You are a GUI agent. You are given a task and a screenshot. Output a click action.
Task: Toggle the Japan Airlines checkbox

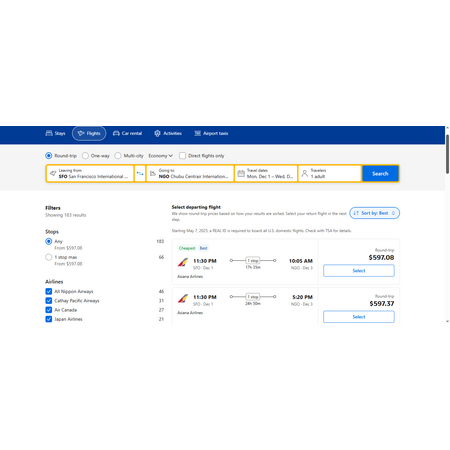click(49, 319)
